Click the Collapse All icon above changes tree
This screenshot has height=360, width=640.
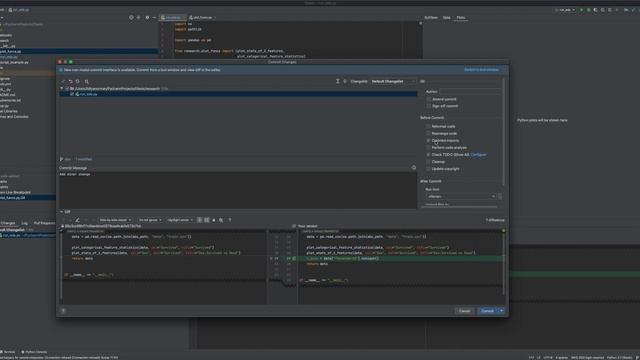pos(345,82)
